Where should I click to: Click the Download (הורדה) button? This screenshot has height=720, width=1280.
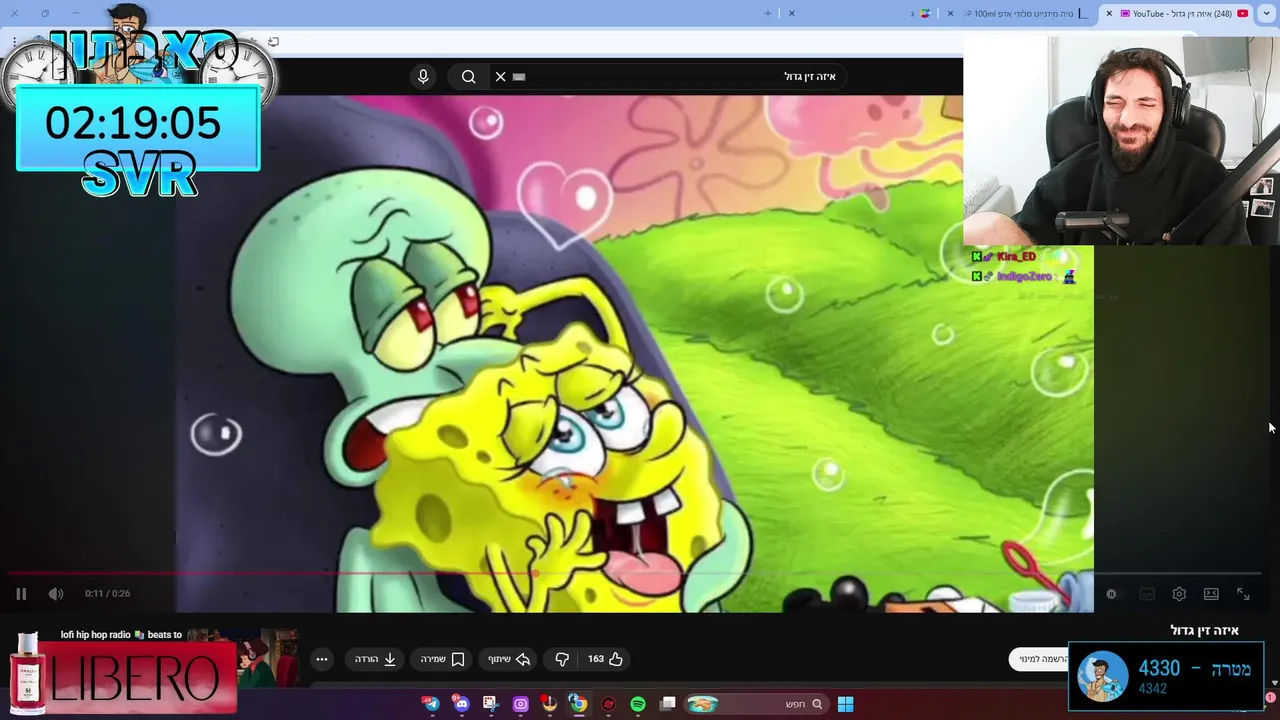pyautogui.click(x=375, y=659)
